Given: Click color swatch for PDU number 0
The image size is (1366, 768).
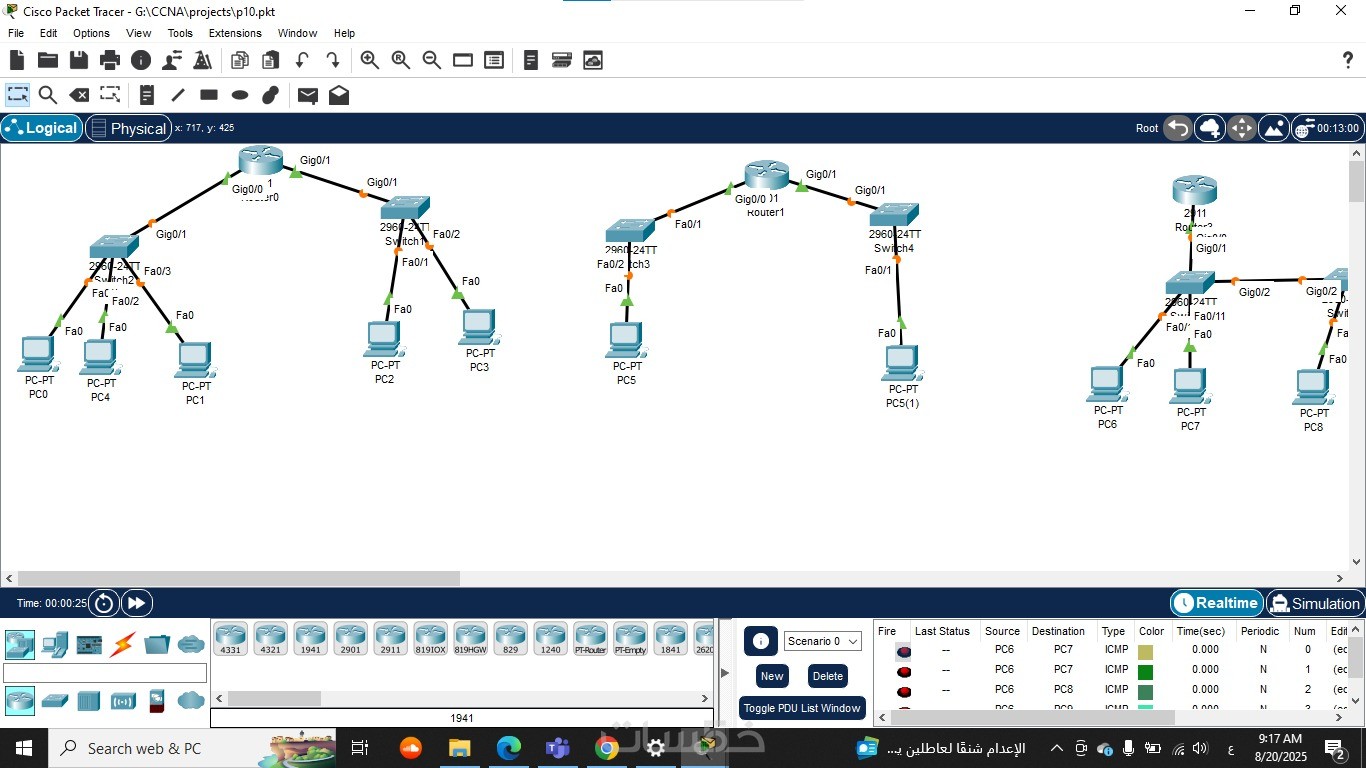Looking at the screenshot, I should 1146,652.
